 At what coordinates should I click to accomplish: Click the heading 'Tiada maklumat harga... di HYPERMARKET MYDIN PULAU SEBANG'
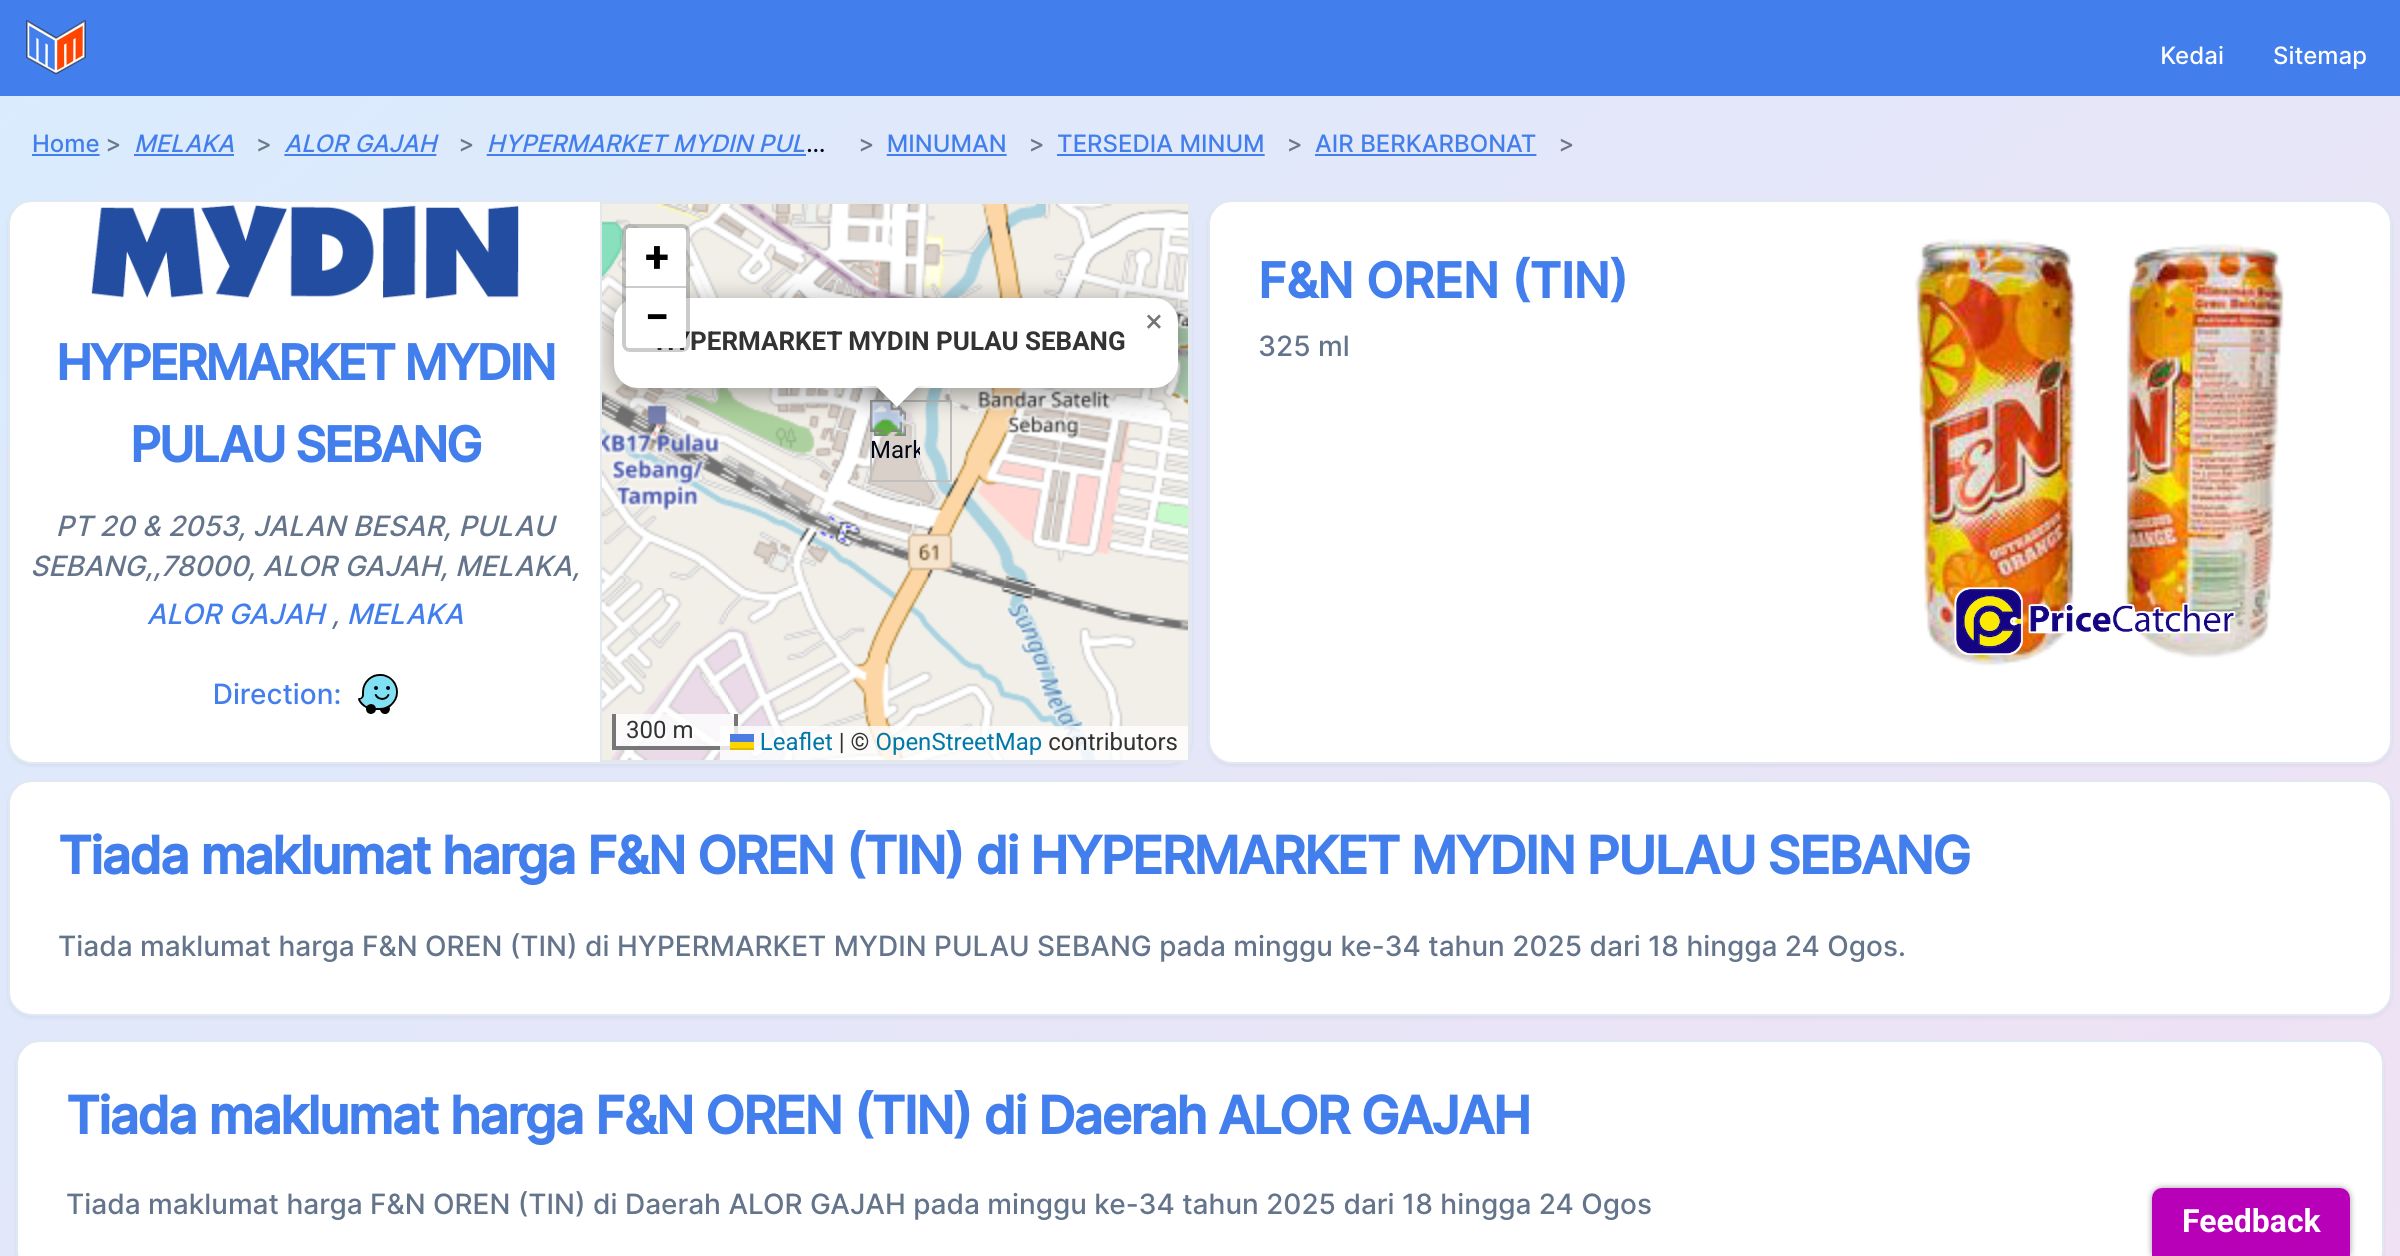[1014, 855]
